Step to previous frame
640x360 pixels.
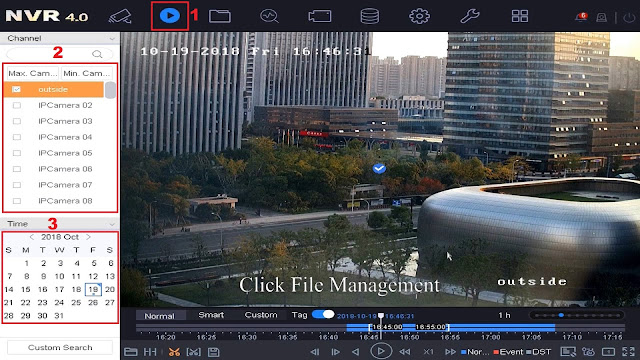click(x=315, y=352)
